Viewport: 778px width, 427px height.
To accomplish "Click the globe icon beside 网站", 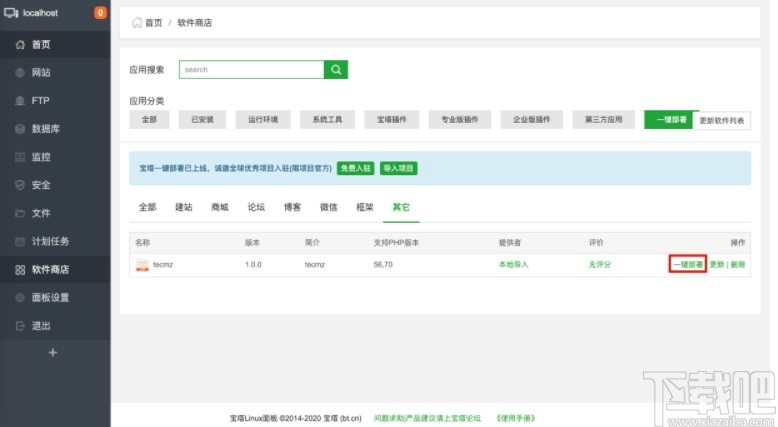I will [x=20, y=73].
